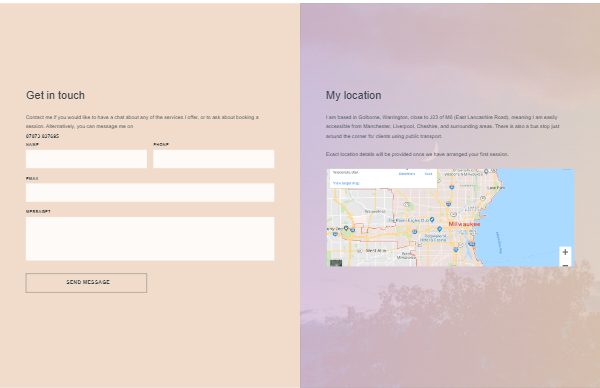The image size is (600, 388).
Task: Focus the Phone input field
Action: tap(214, 159)
